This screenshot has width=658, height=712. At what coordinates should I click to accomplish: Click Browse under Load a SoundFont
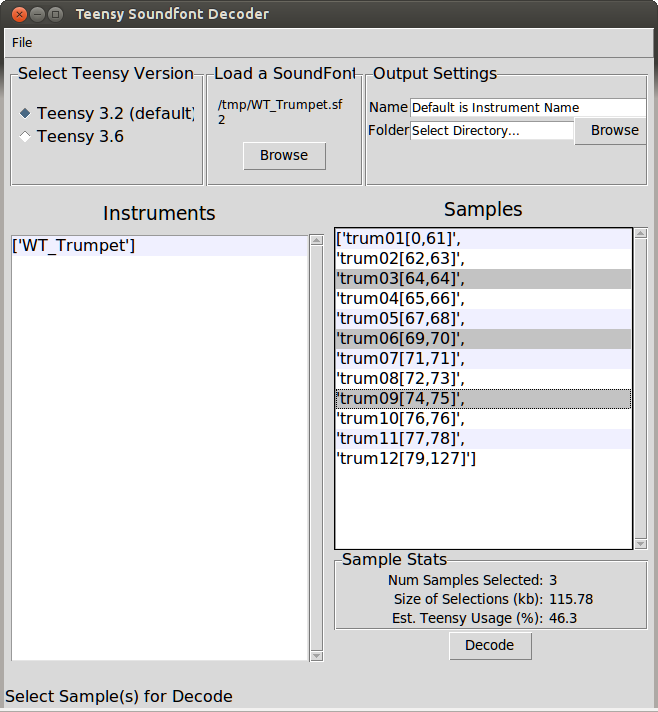tap(284, 156)
